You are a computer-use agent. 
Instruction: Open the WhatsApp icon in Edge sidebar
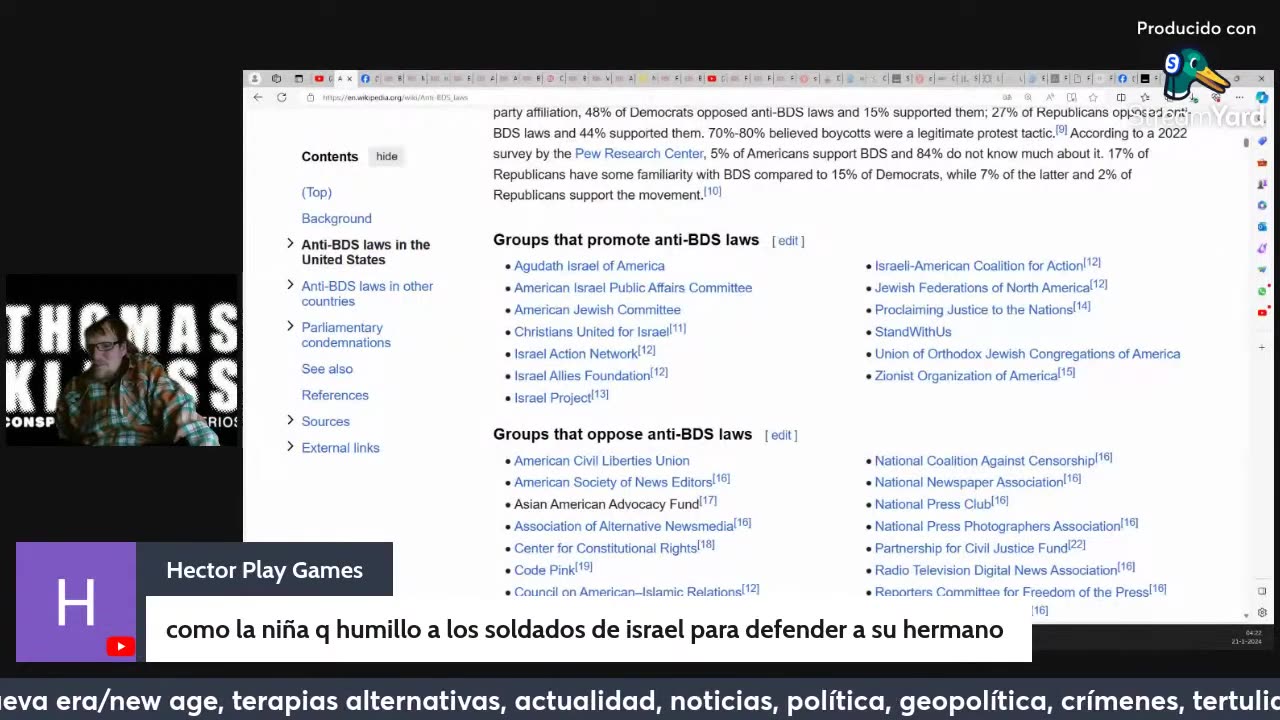click(x=1262, y=291)
